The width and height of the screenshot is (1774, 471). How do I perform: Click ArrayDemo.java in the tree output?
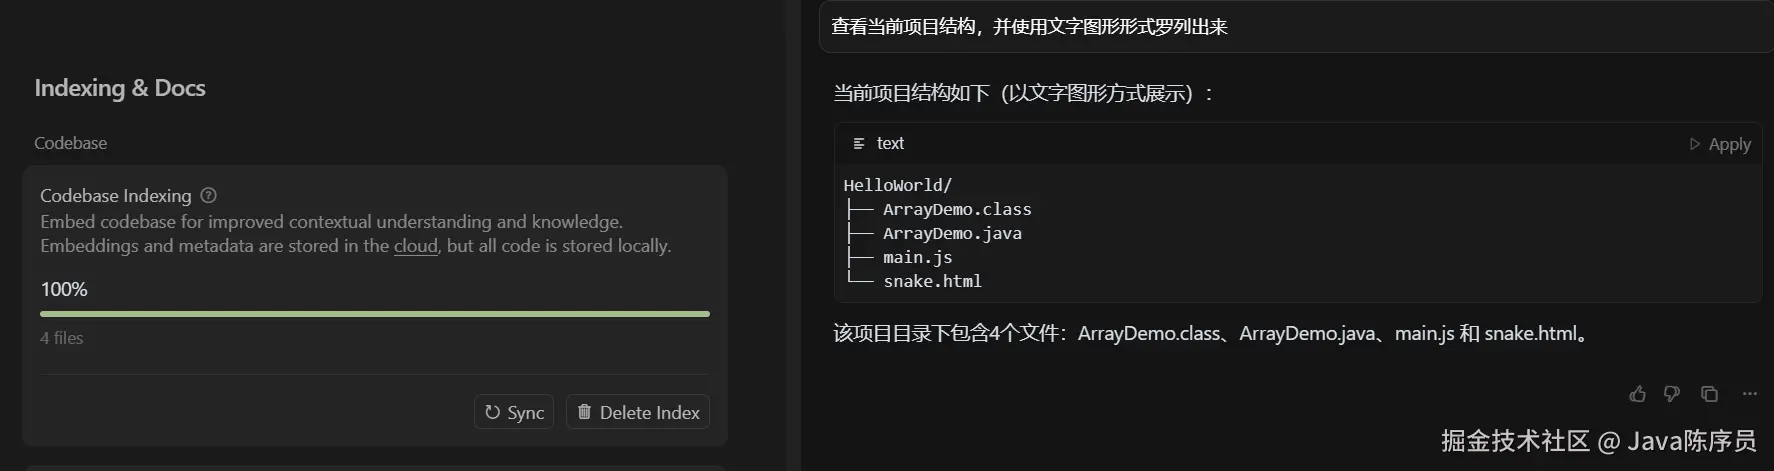(x=951, y=233)
